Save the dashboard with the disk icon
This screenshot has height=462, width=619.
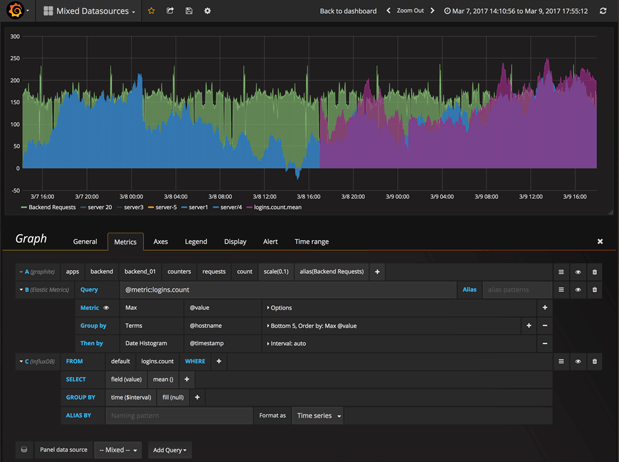click(189, 11)
